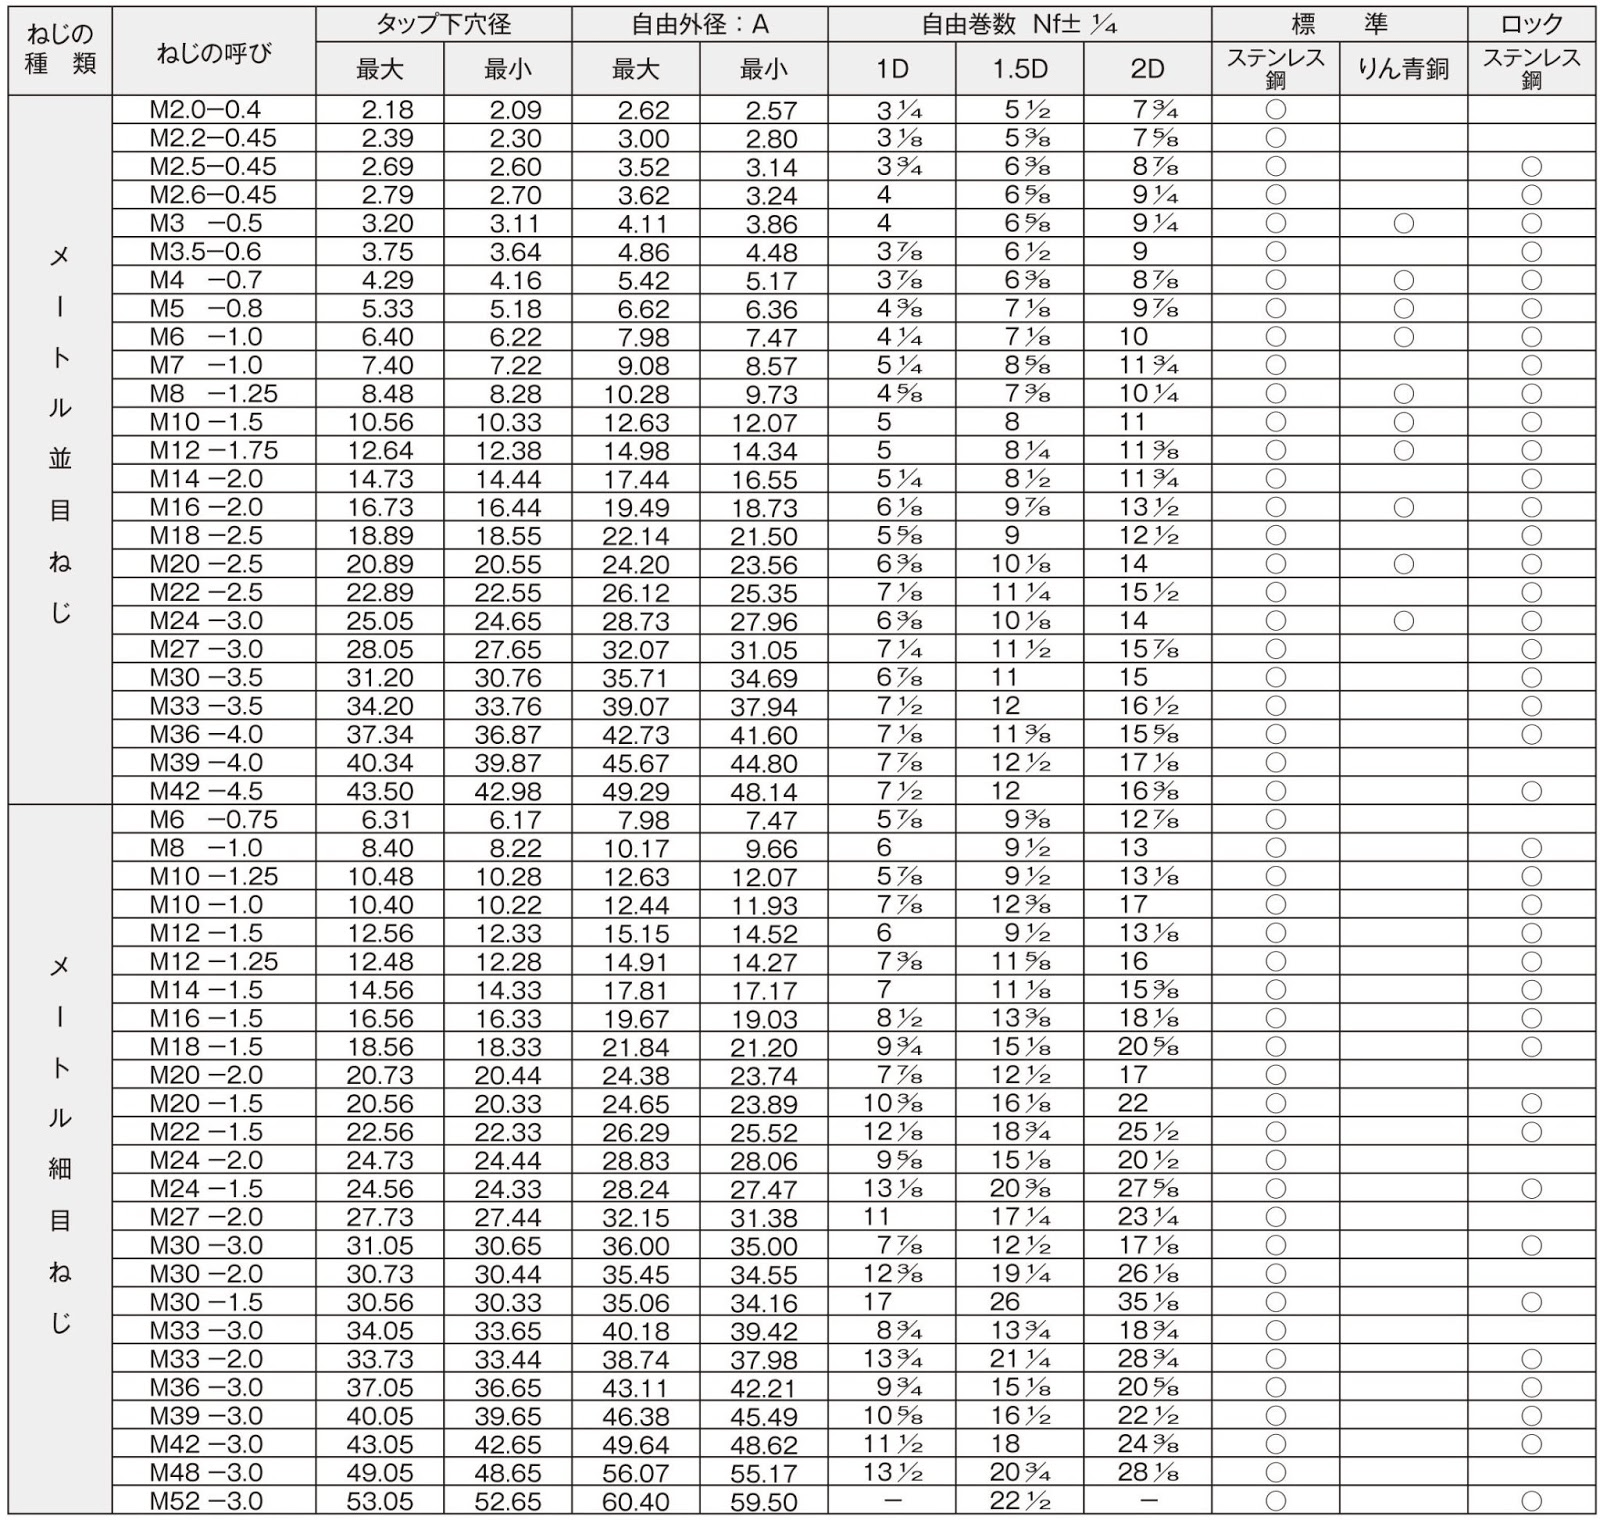Screen dimensions: 1600x1520
Task: Select the M8 −1.25 row label
Action: [x=213, y=394]
